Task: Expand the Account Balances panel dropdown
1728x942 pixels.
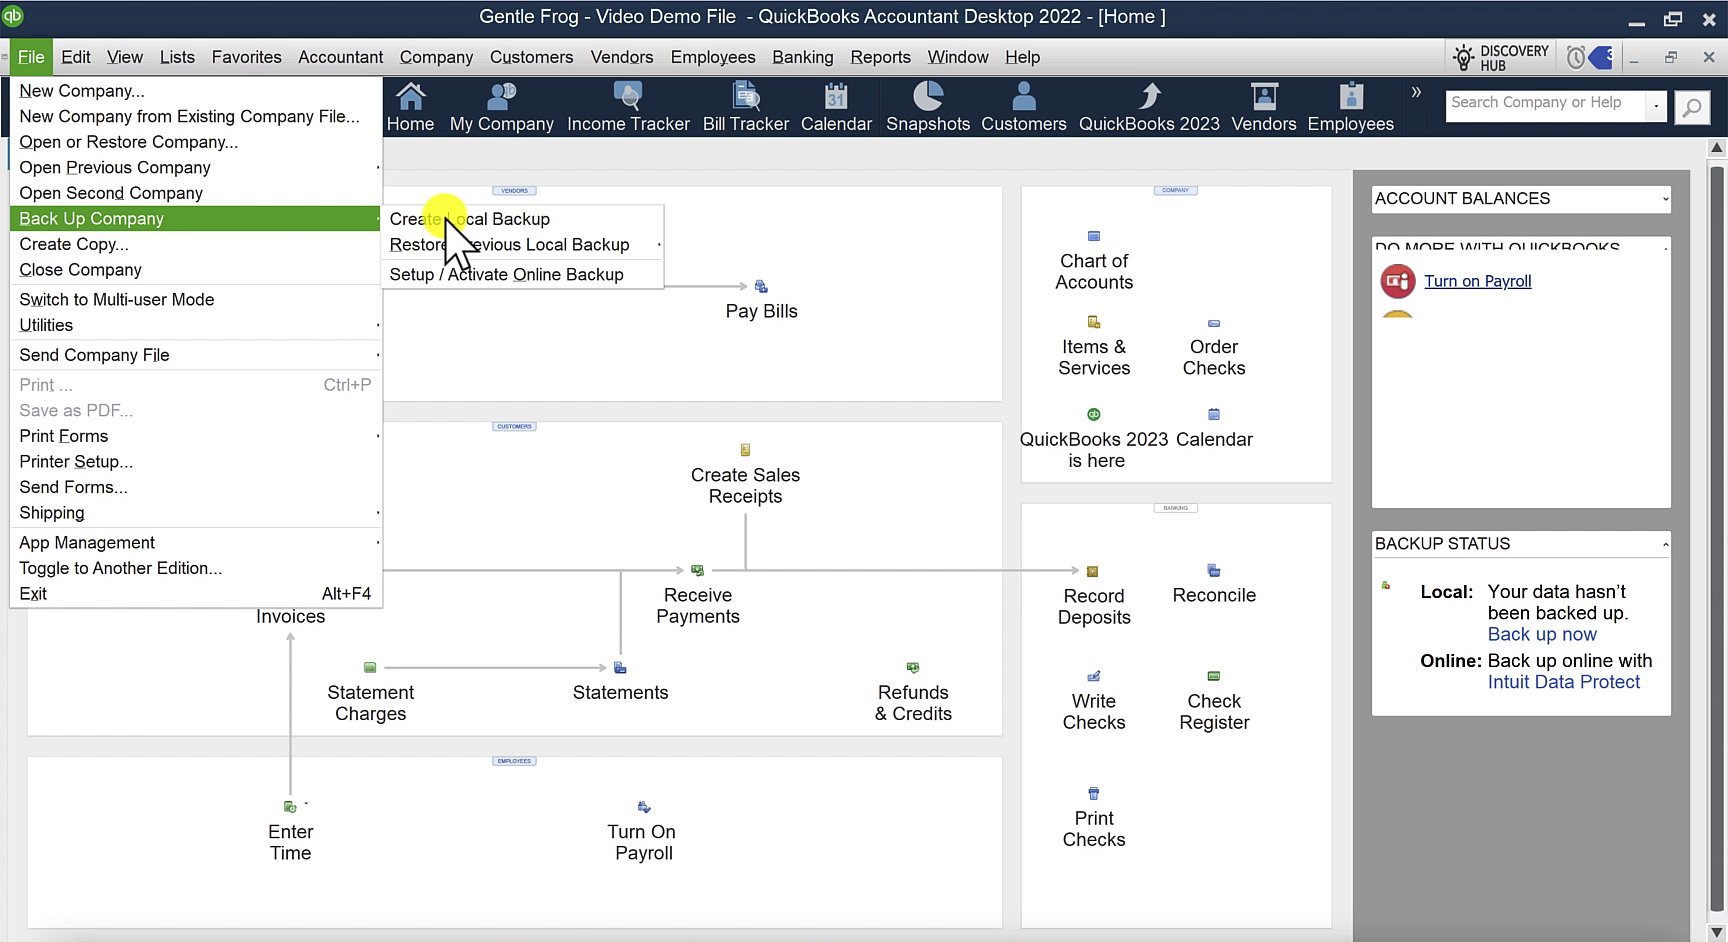Action: [1665, 199]
